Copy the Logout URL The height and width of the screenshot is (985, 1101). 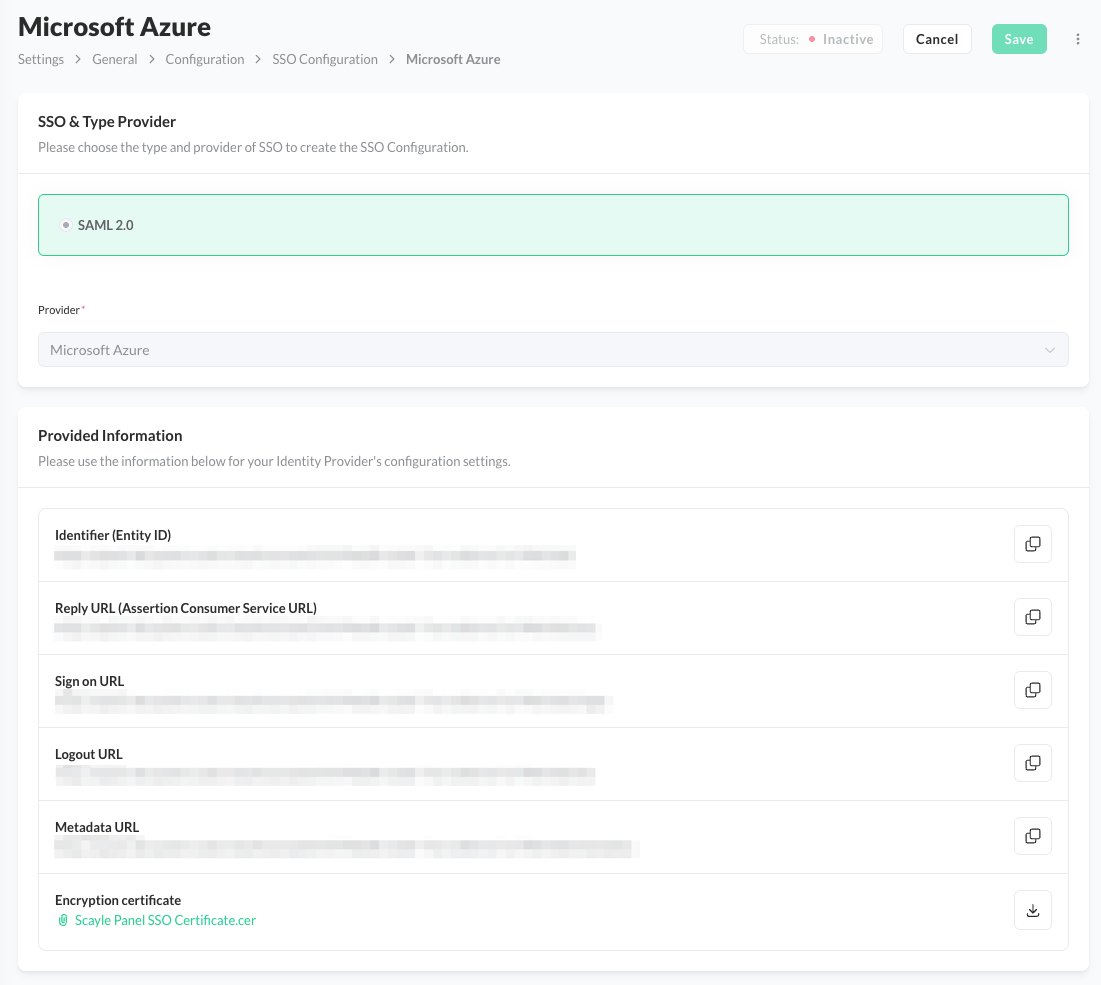[1032, 763]
